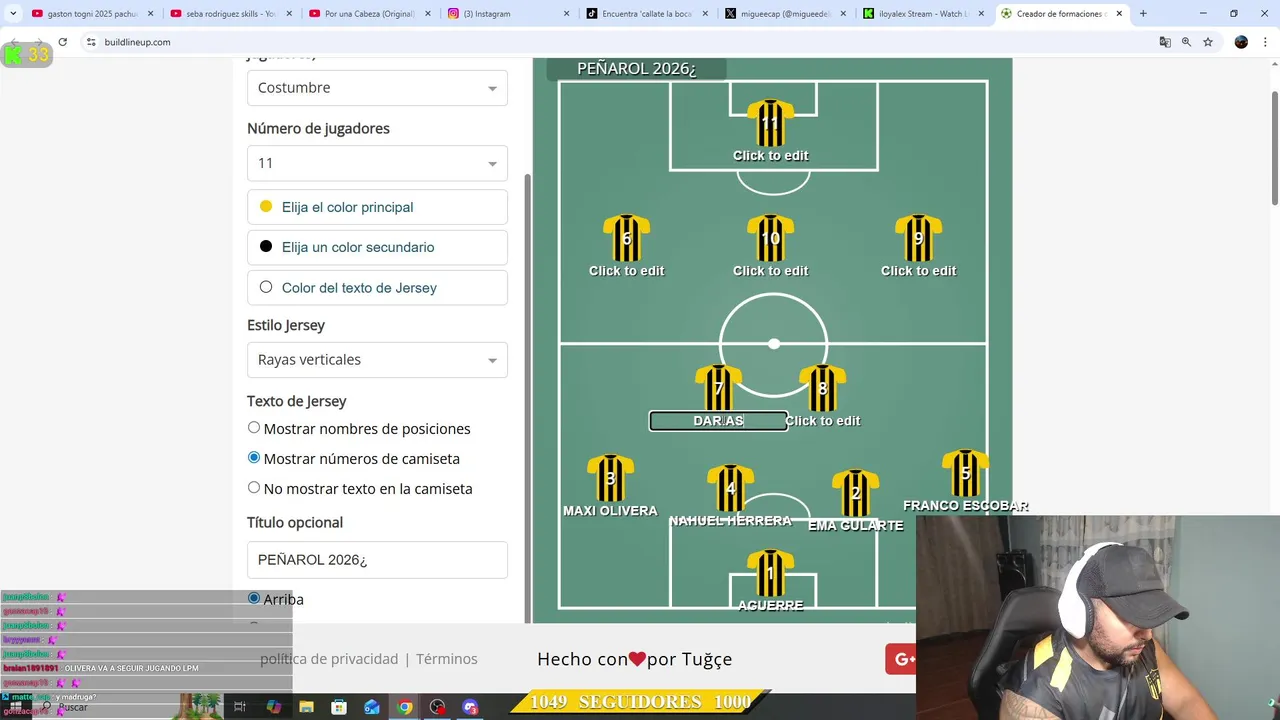The image size is (1280, 720).
Task: View site information icon beside URL
Action: pyautogui.click(x=91, y=42)
